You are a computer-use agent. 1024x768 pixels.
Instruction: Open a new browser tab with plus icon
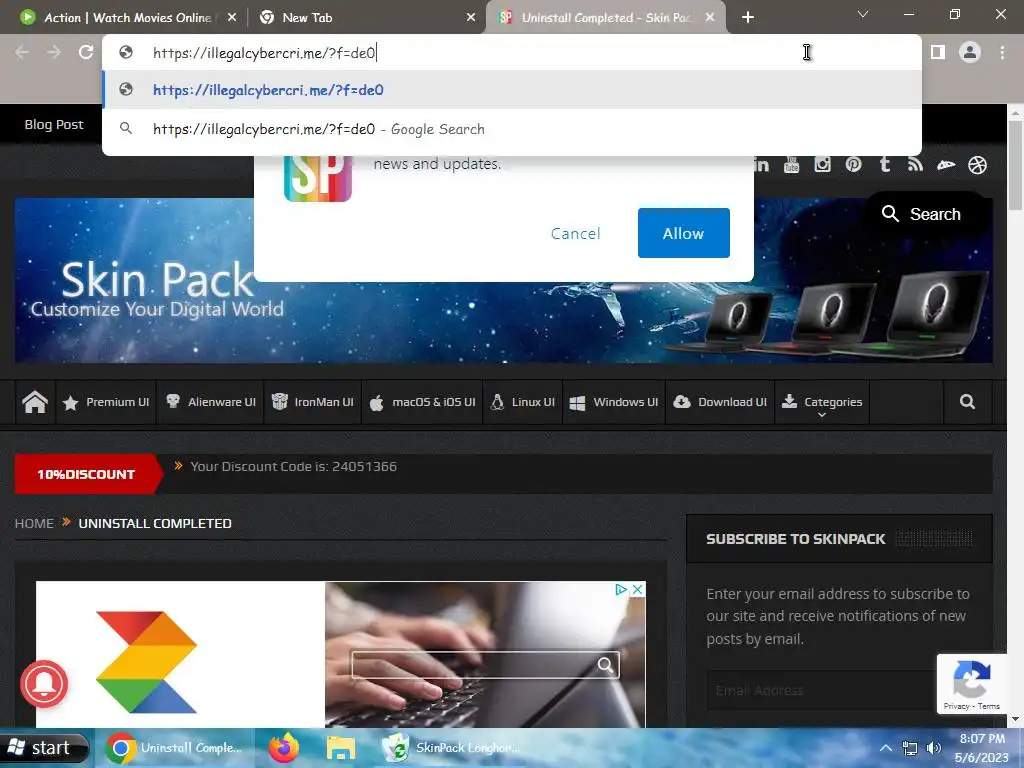point(748,18)
